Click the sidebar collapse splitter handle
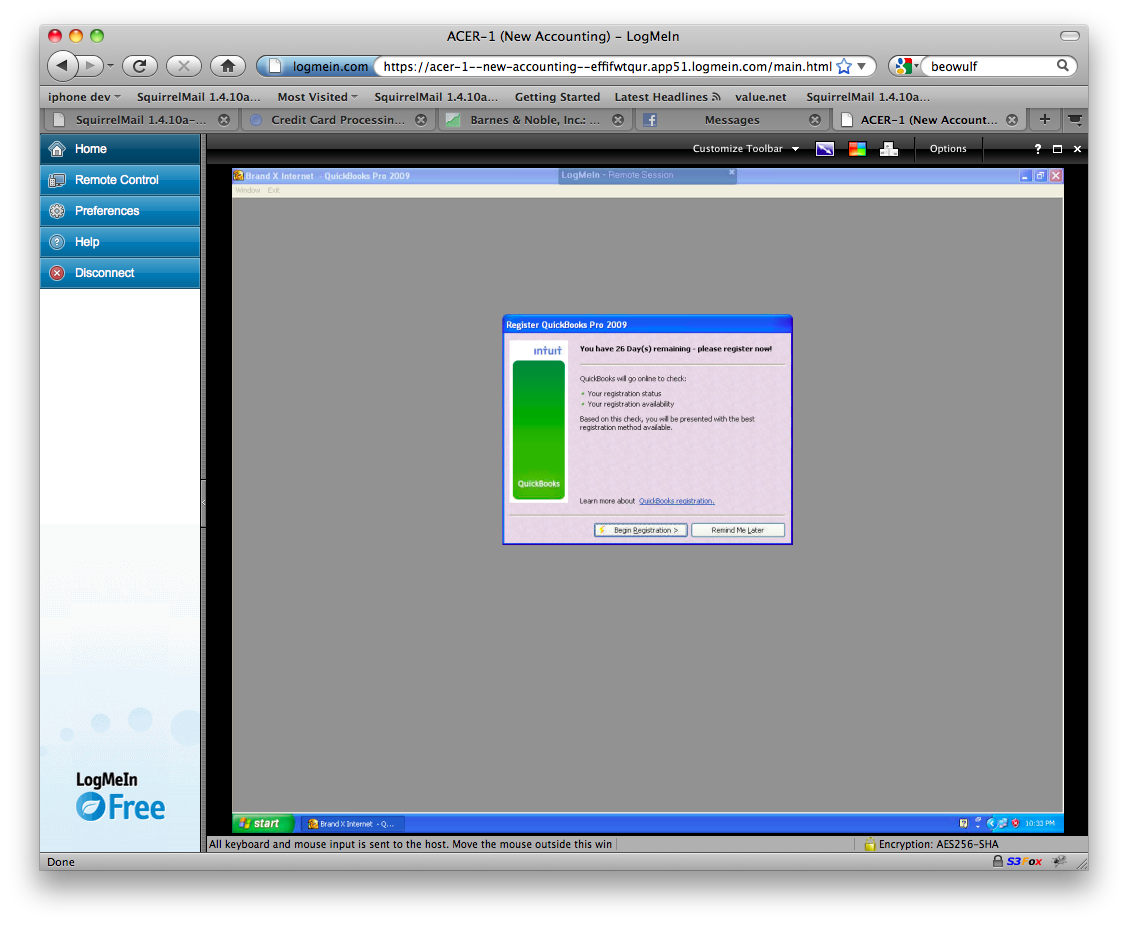Viewport: 1128px width, 925px height. pyautogui.click(x=204, y=503)
